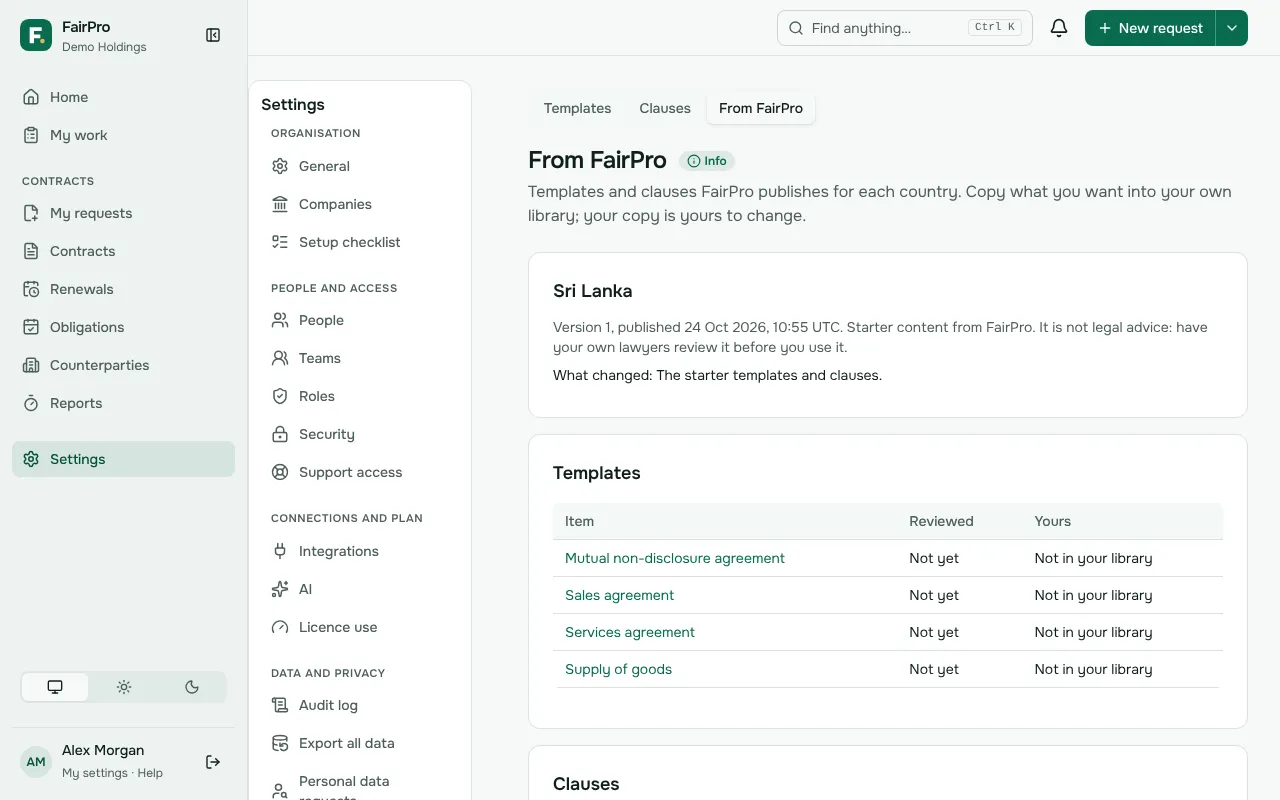Switch to light theme
The image size is (1280, 800).
click(124, 687)
